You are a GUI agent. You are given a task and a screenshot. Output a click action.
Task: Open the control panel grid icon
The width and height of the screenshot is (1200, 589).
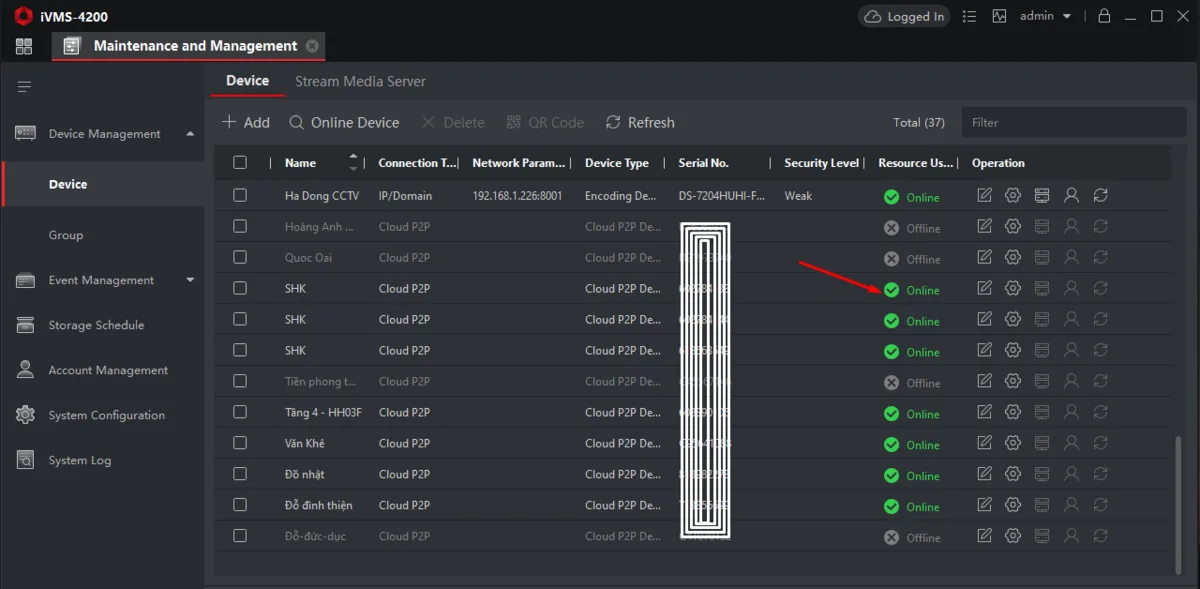coord(24,46)
